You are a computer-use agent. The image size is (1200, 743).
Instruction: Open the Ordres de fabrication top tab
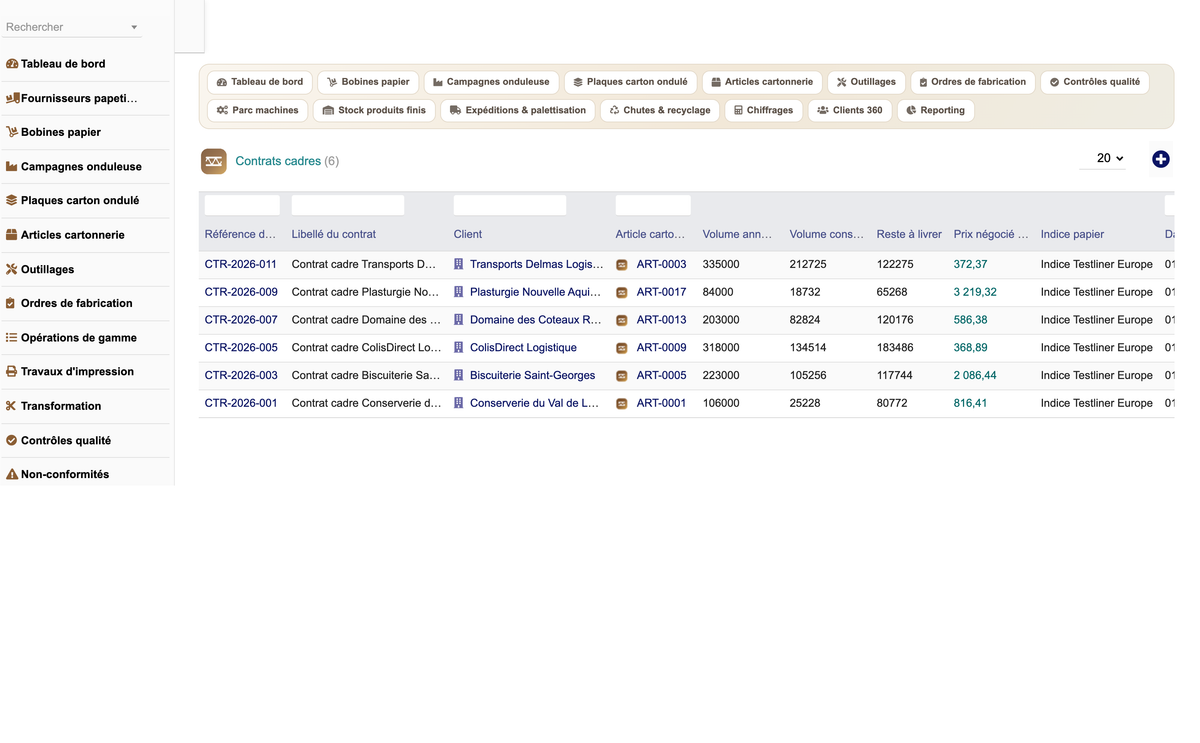[973, 82]
